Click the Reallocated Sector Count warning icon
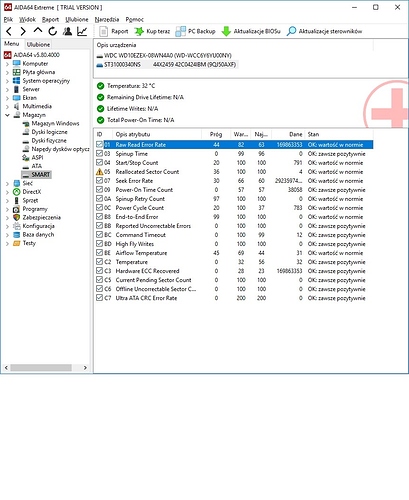Screen dimensions: 409x500 pyautogui.click(x=99, y=172)
